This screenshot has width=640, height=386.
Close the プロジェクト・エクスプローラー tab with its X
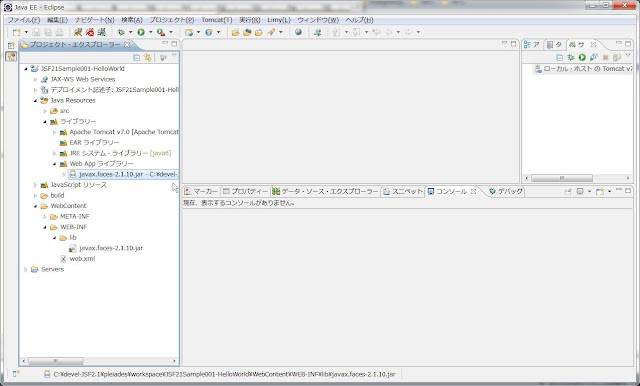click(127, 45)
